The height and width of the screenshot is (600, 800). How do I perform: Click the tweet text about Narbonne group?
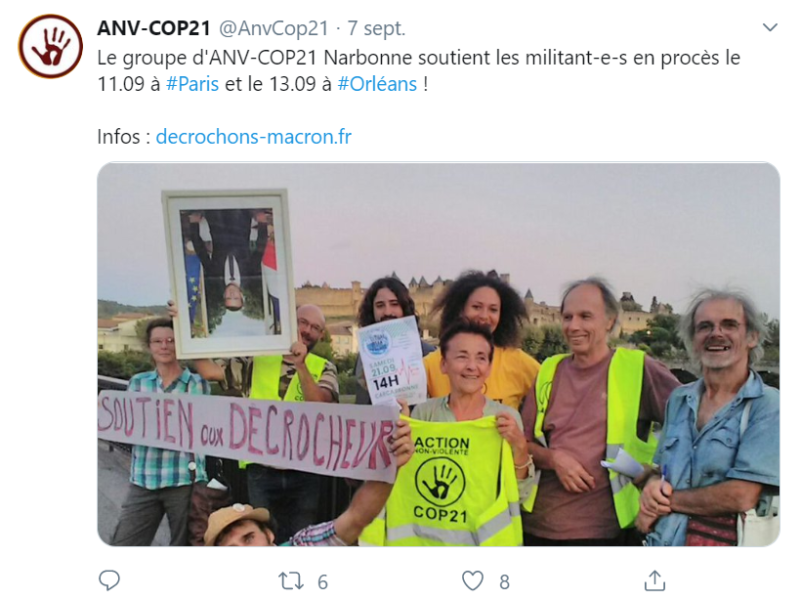[418, 70]
